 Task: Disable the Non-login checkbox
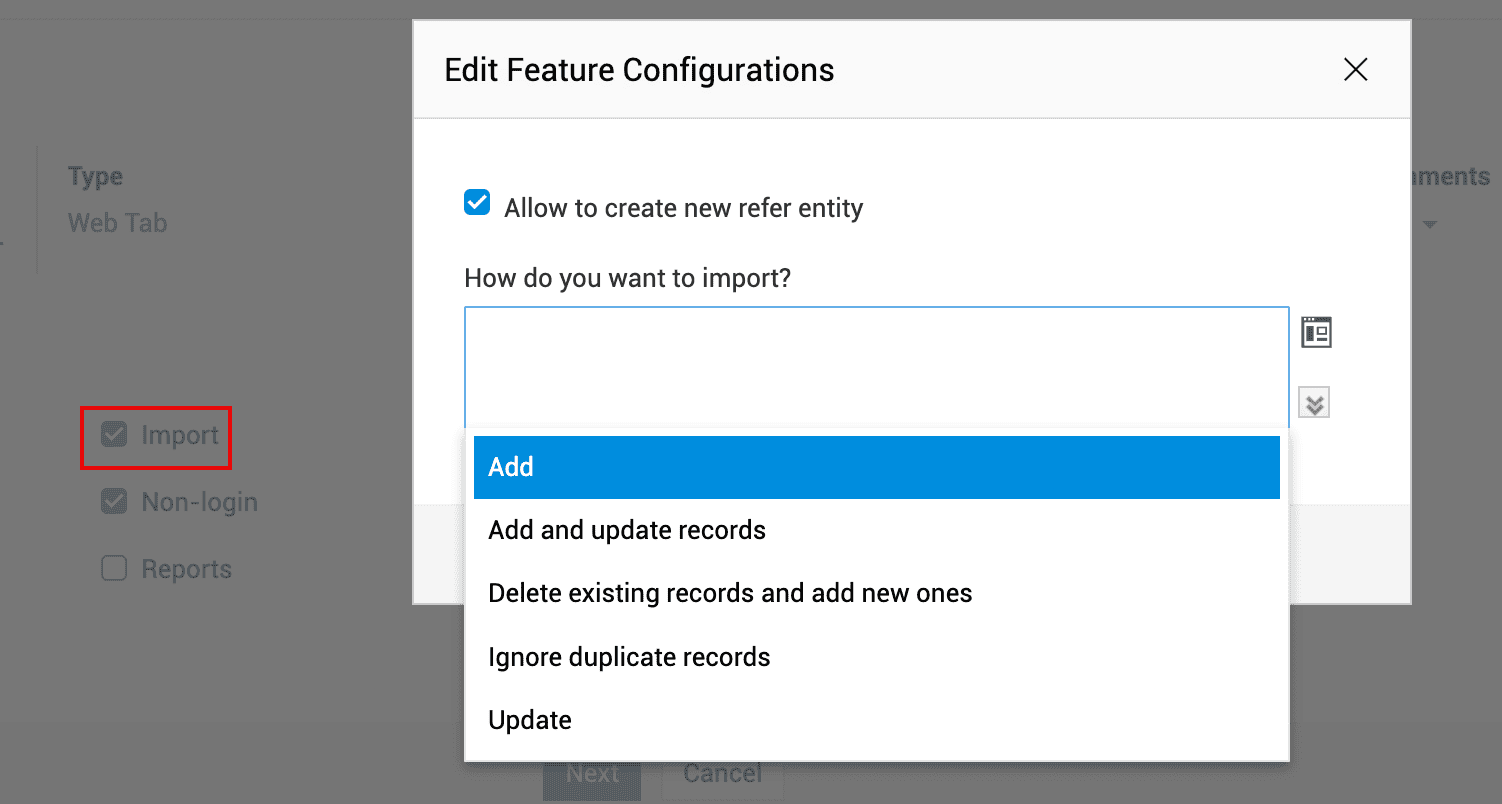tap(114, 501)
